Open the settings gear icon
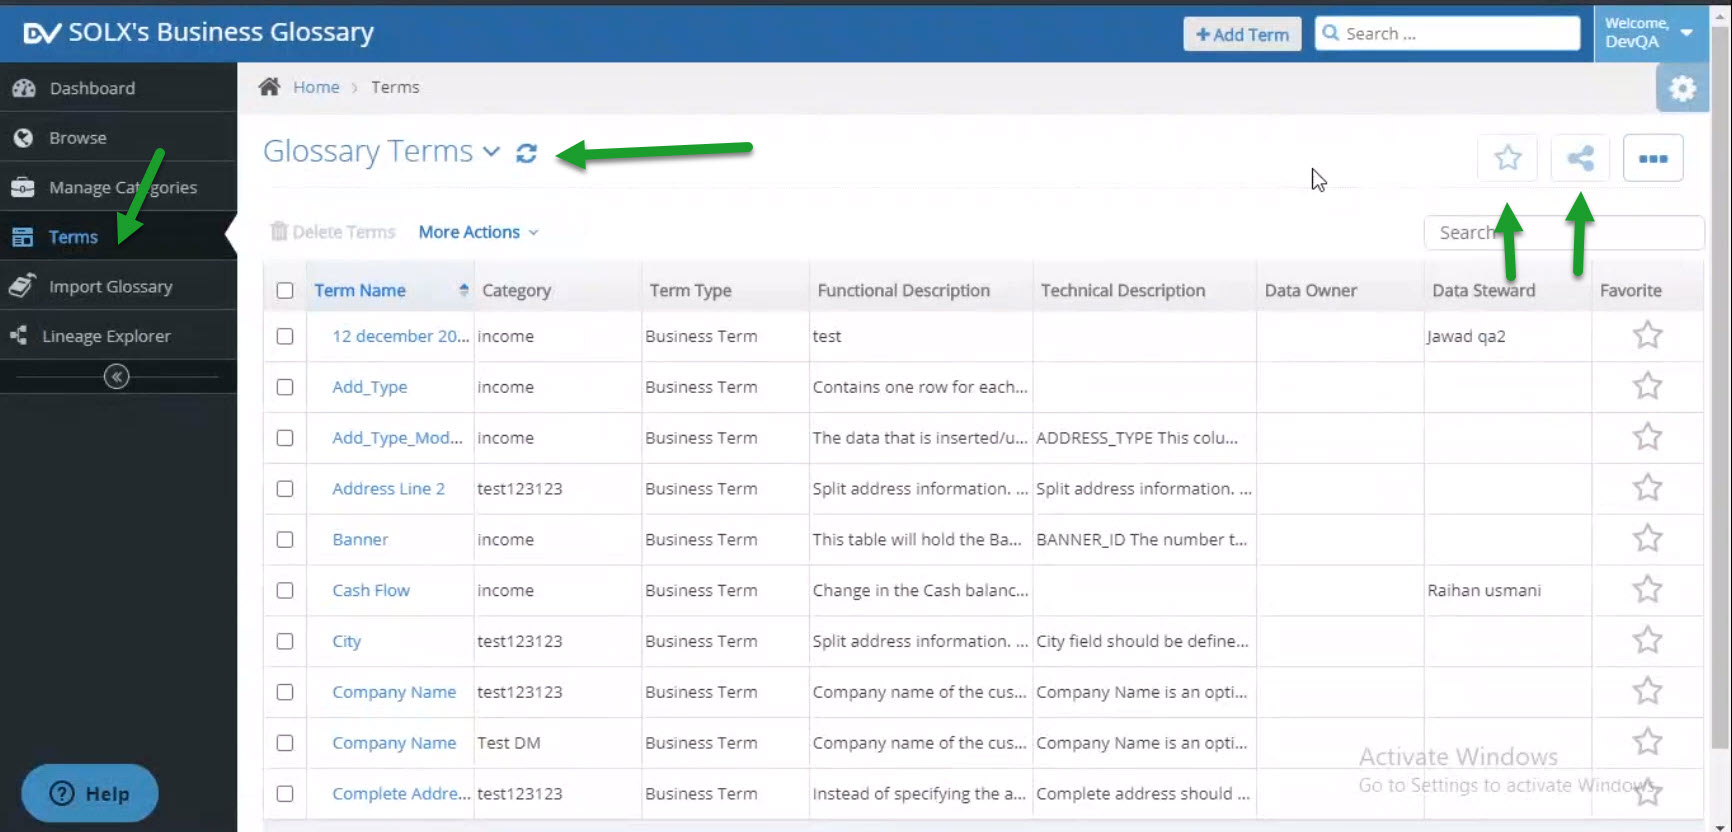1732x832 pixels. click(x=1682, y=89)
